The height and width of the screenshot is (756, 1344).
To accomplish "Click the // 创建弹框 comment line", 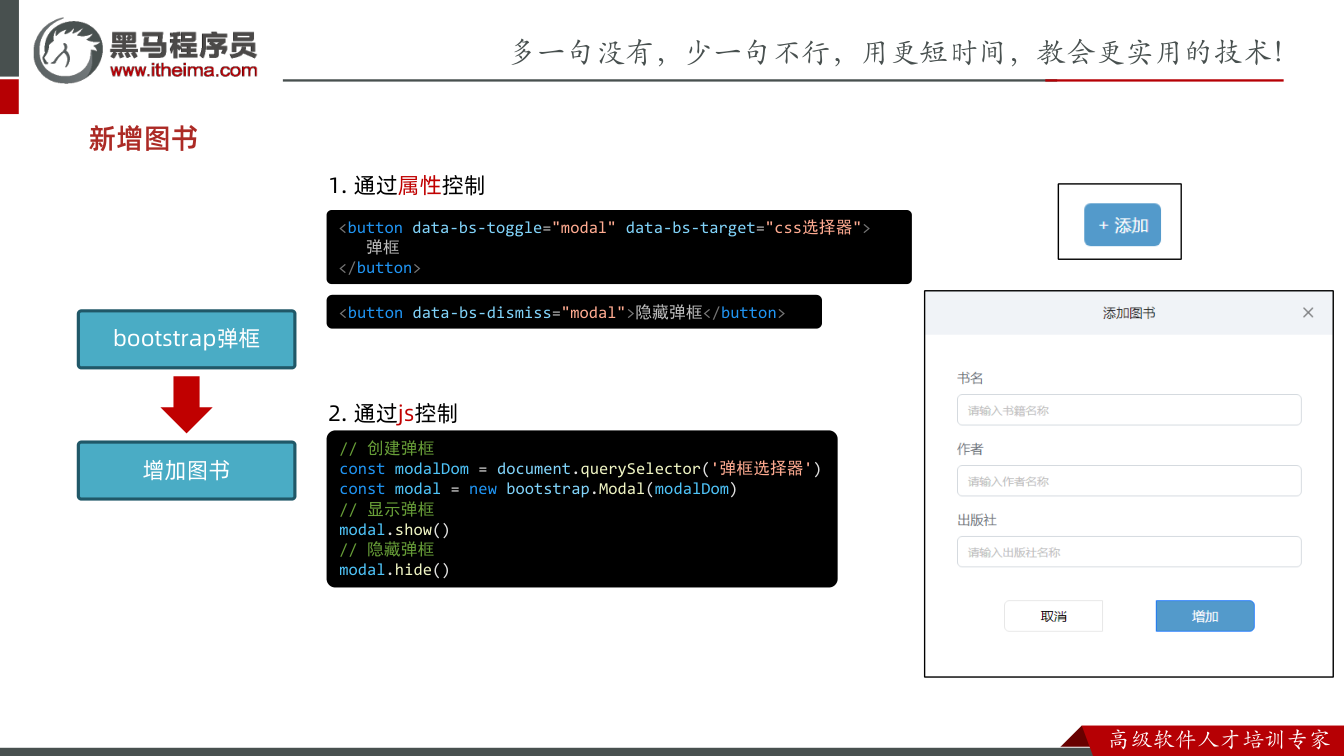I will 387,449.
